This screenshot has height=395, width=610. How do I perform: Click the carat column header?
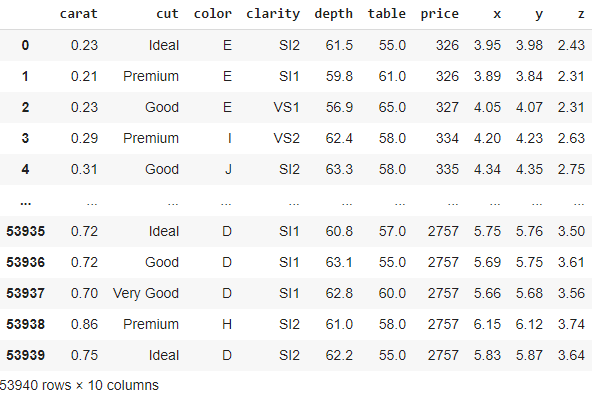(x=78, y=14)
